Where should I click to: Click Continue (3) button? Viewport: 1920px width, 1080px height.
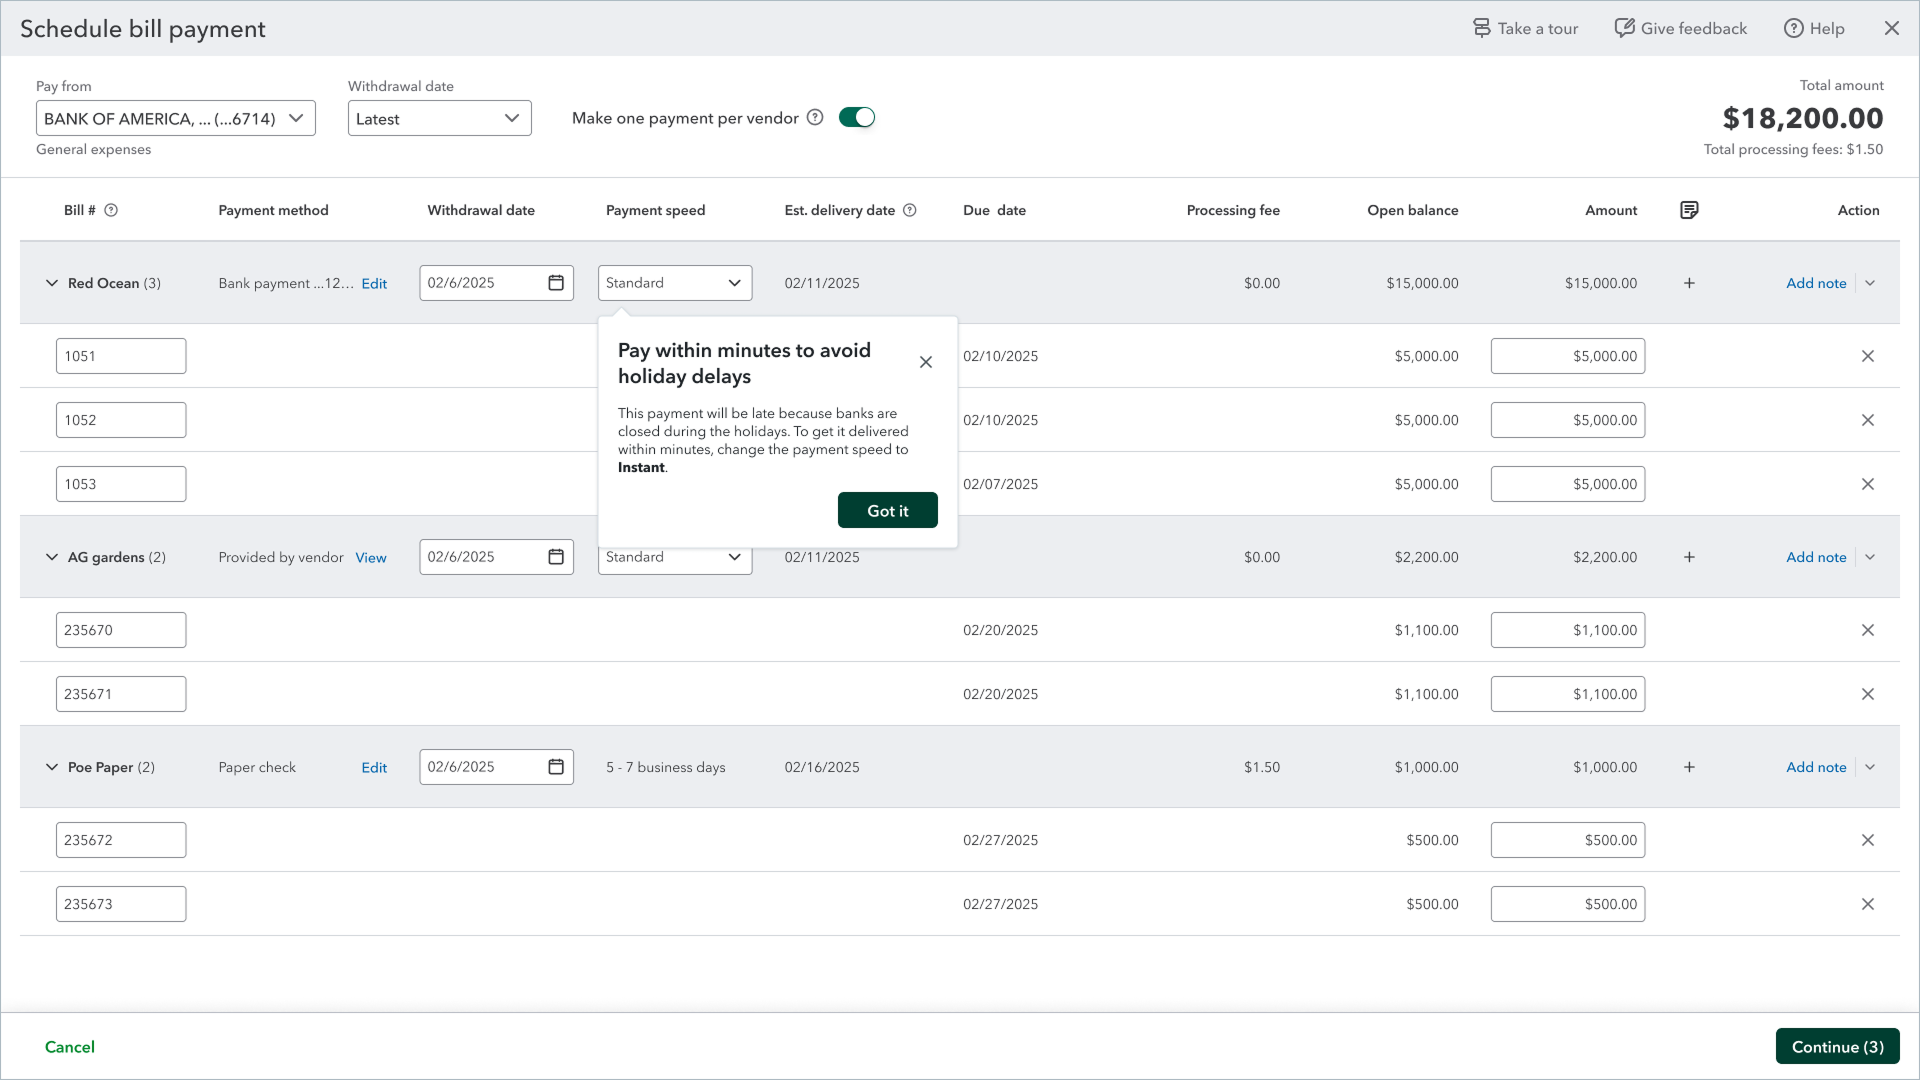pyautogui.click(x=1837, y=1047)
